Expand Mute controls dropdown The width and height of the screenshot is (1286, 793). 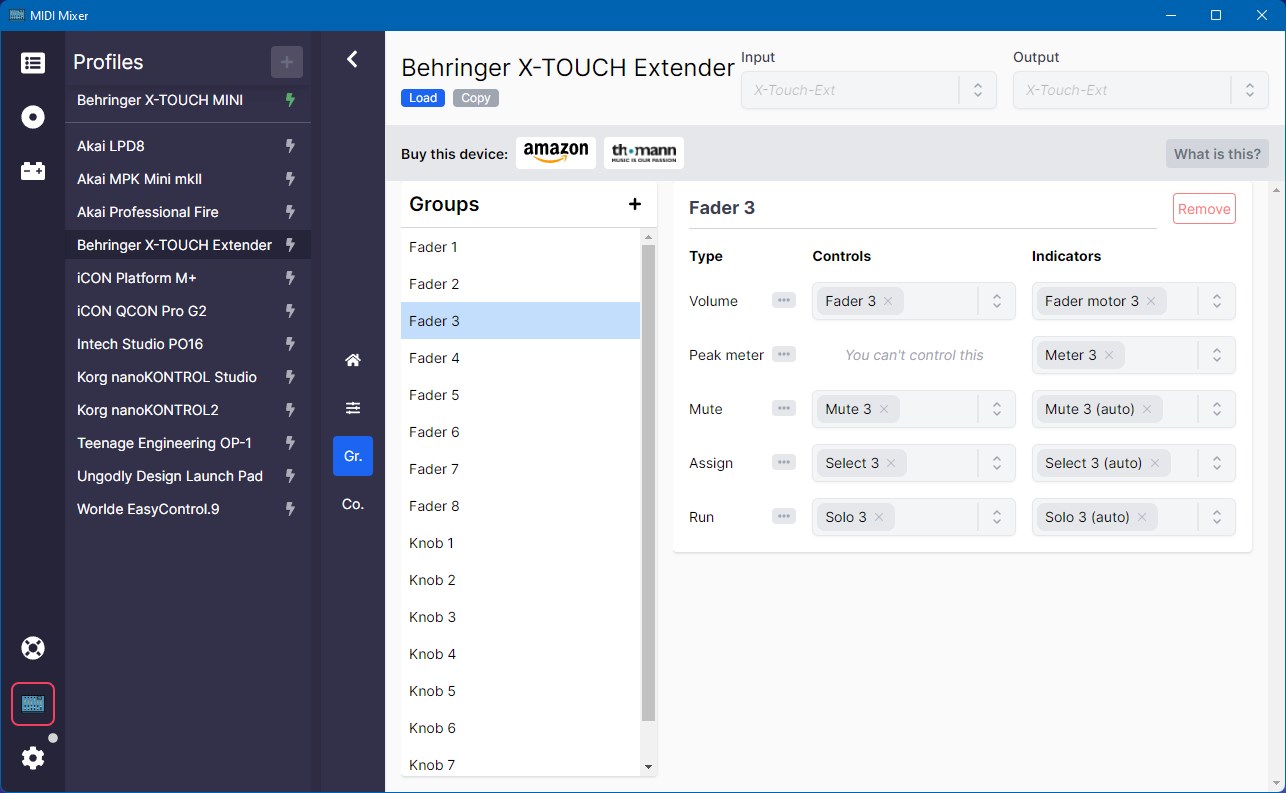(x=997, y=409)
